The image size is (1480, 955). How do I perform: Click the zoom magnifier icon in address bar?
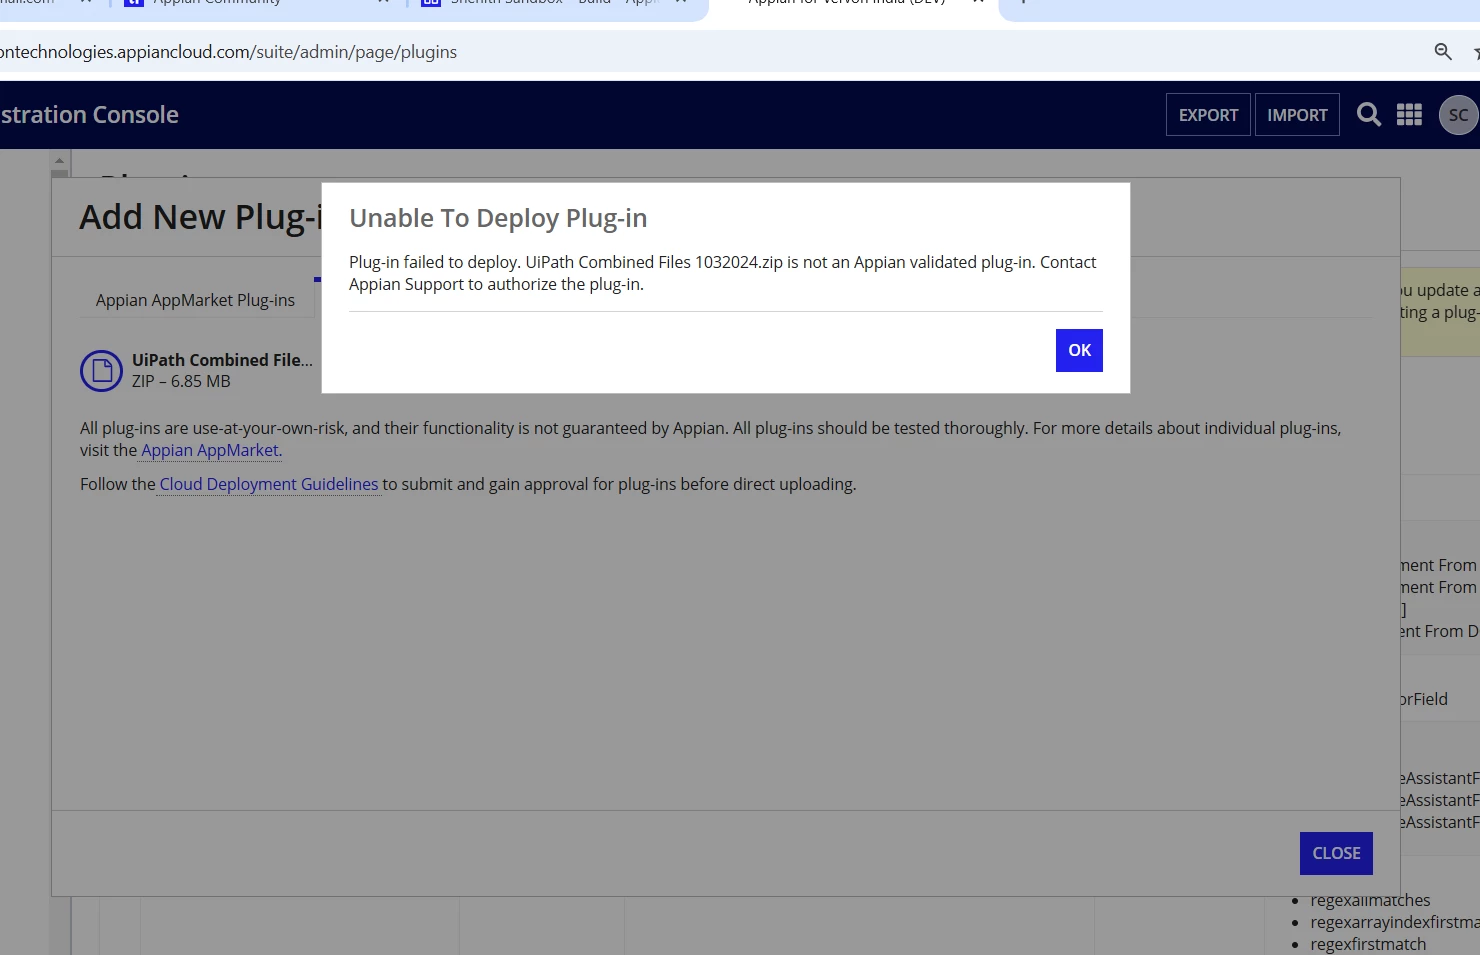[x=1443, y=51]
